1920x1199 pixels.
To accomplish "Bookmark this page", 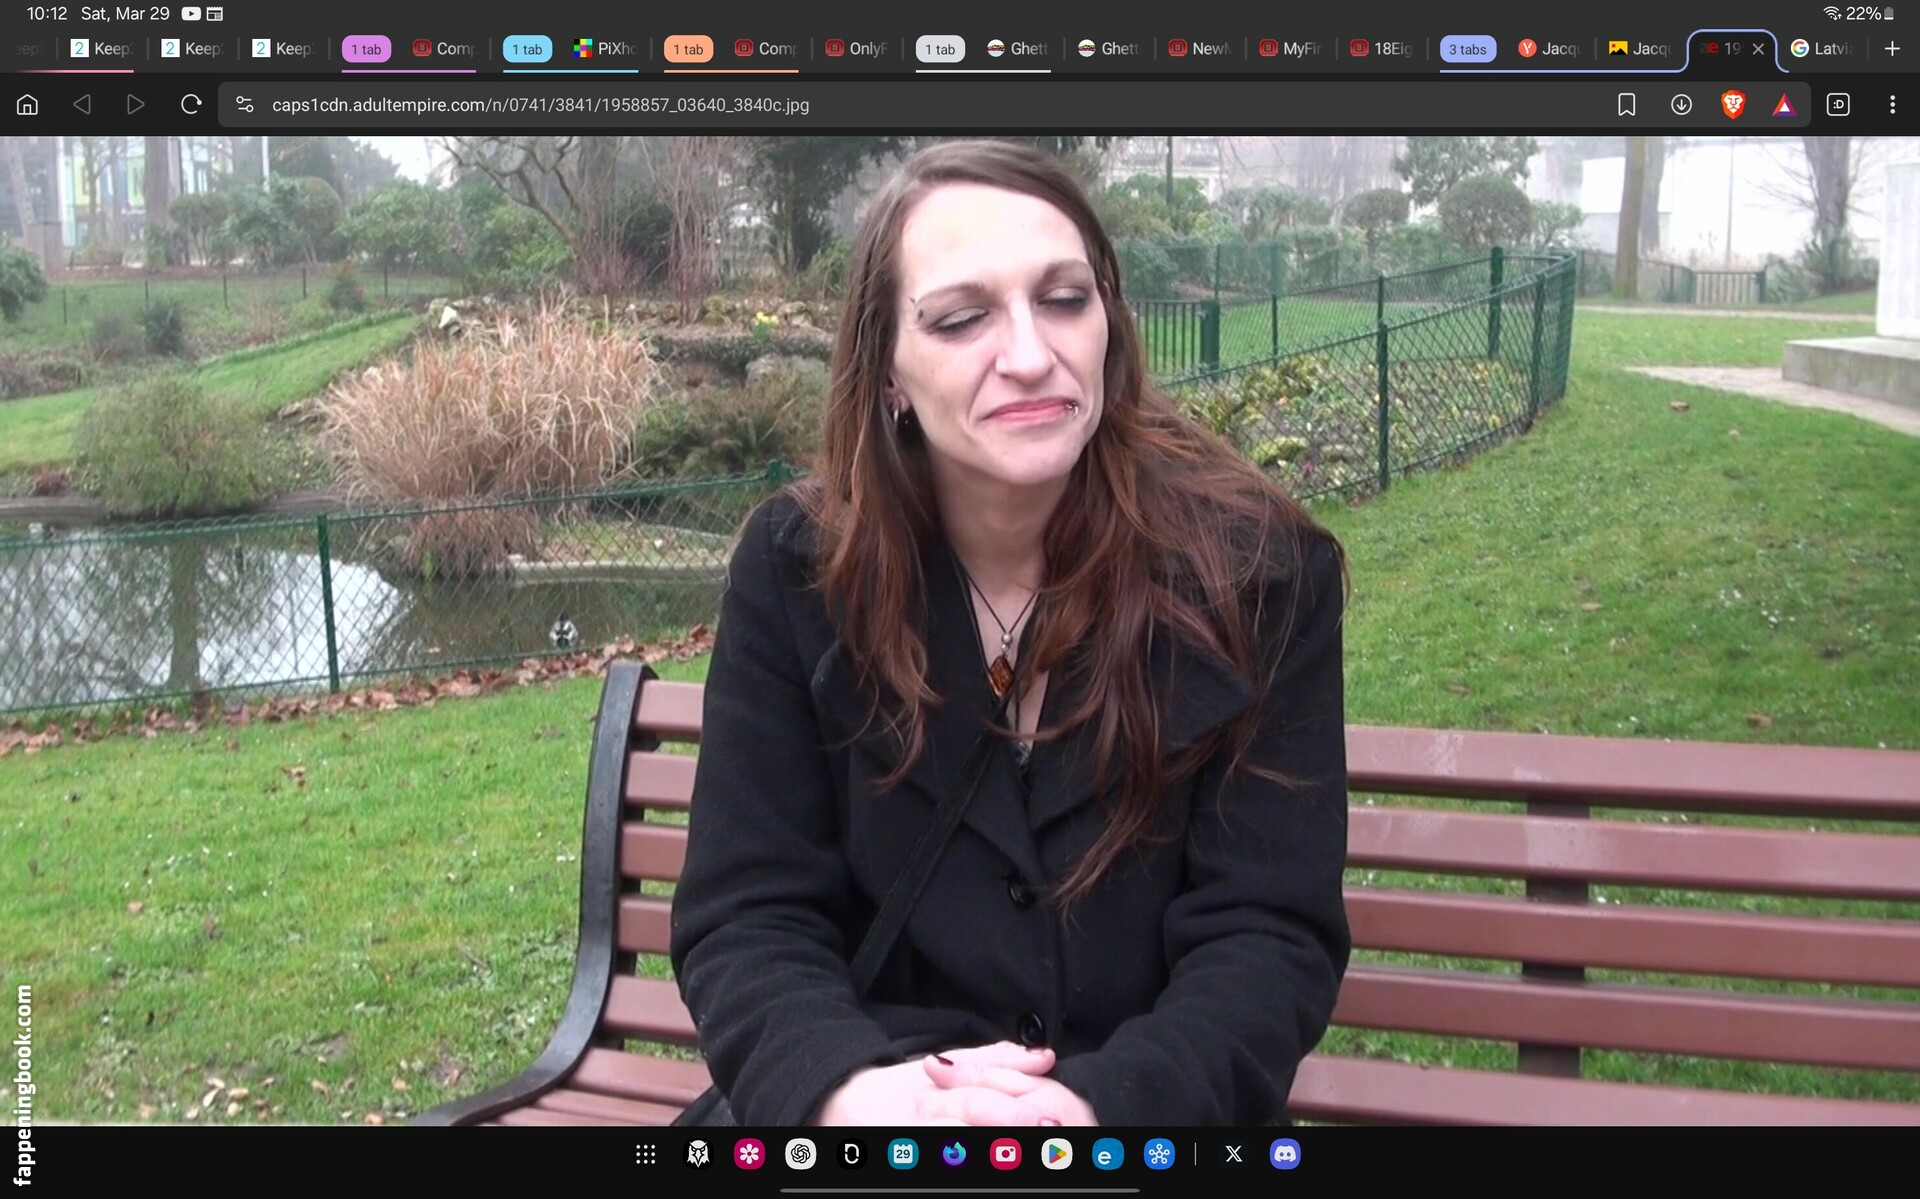I will point(1626,105).
